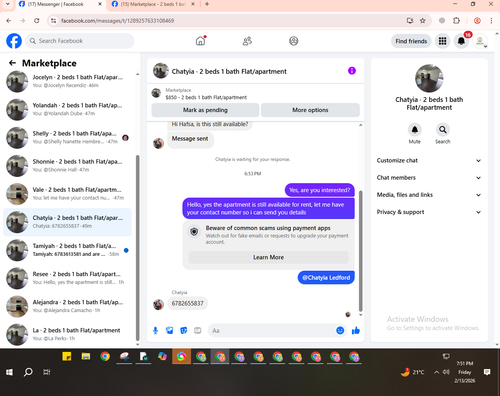Open Tamiyah's unread conversation
The image size is (500, 396).
coord(68,250)
